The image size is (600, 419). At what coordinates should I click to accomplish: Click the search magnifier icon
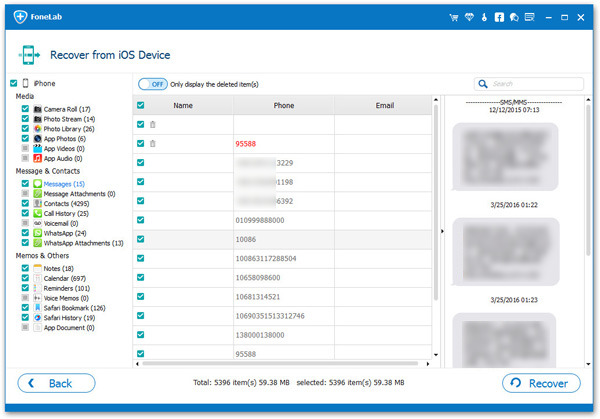click(483, 84)
